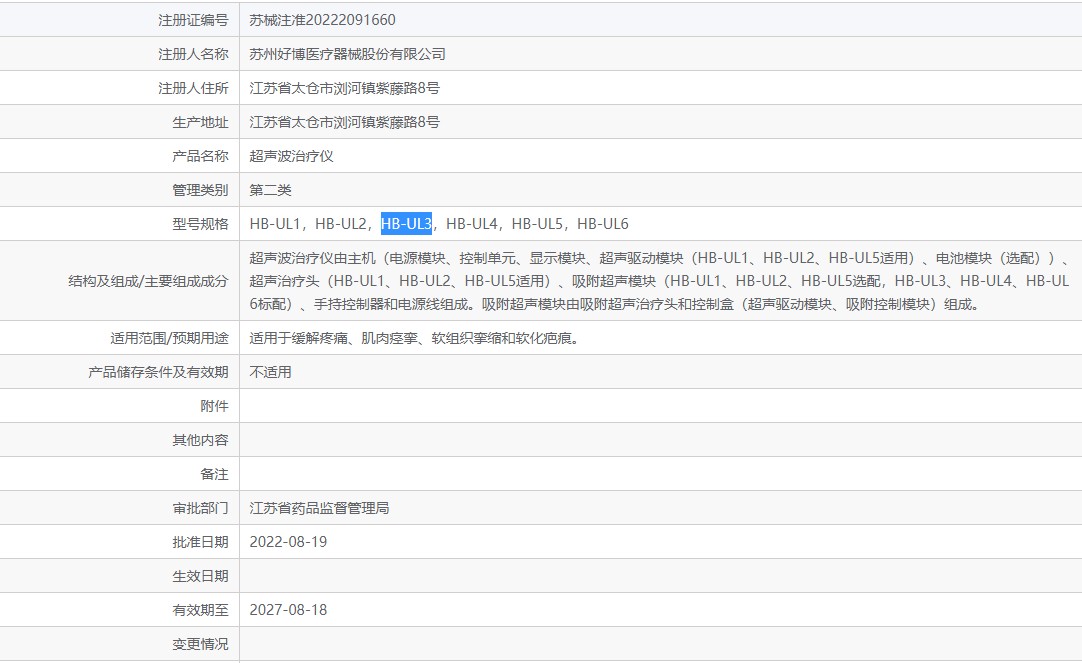Screen dimensions: 1082x663
Task: Click the 注册证编号 row label
Action: click(193, 20)
